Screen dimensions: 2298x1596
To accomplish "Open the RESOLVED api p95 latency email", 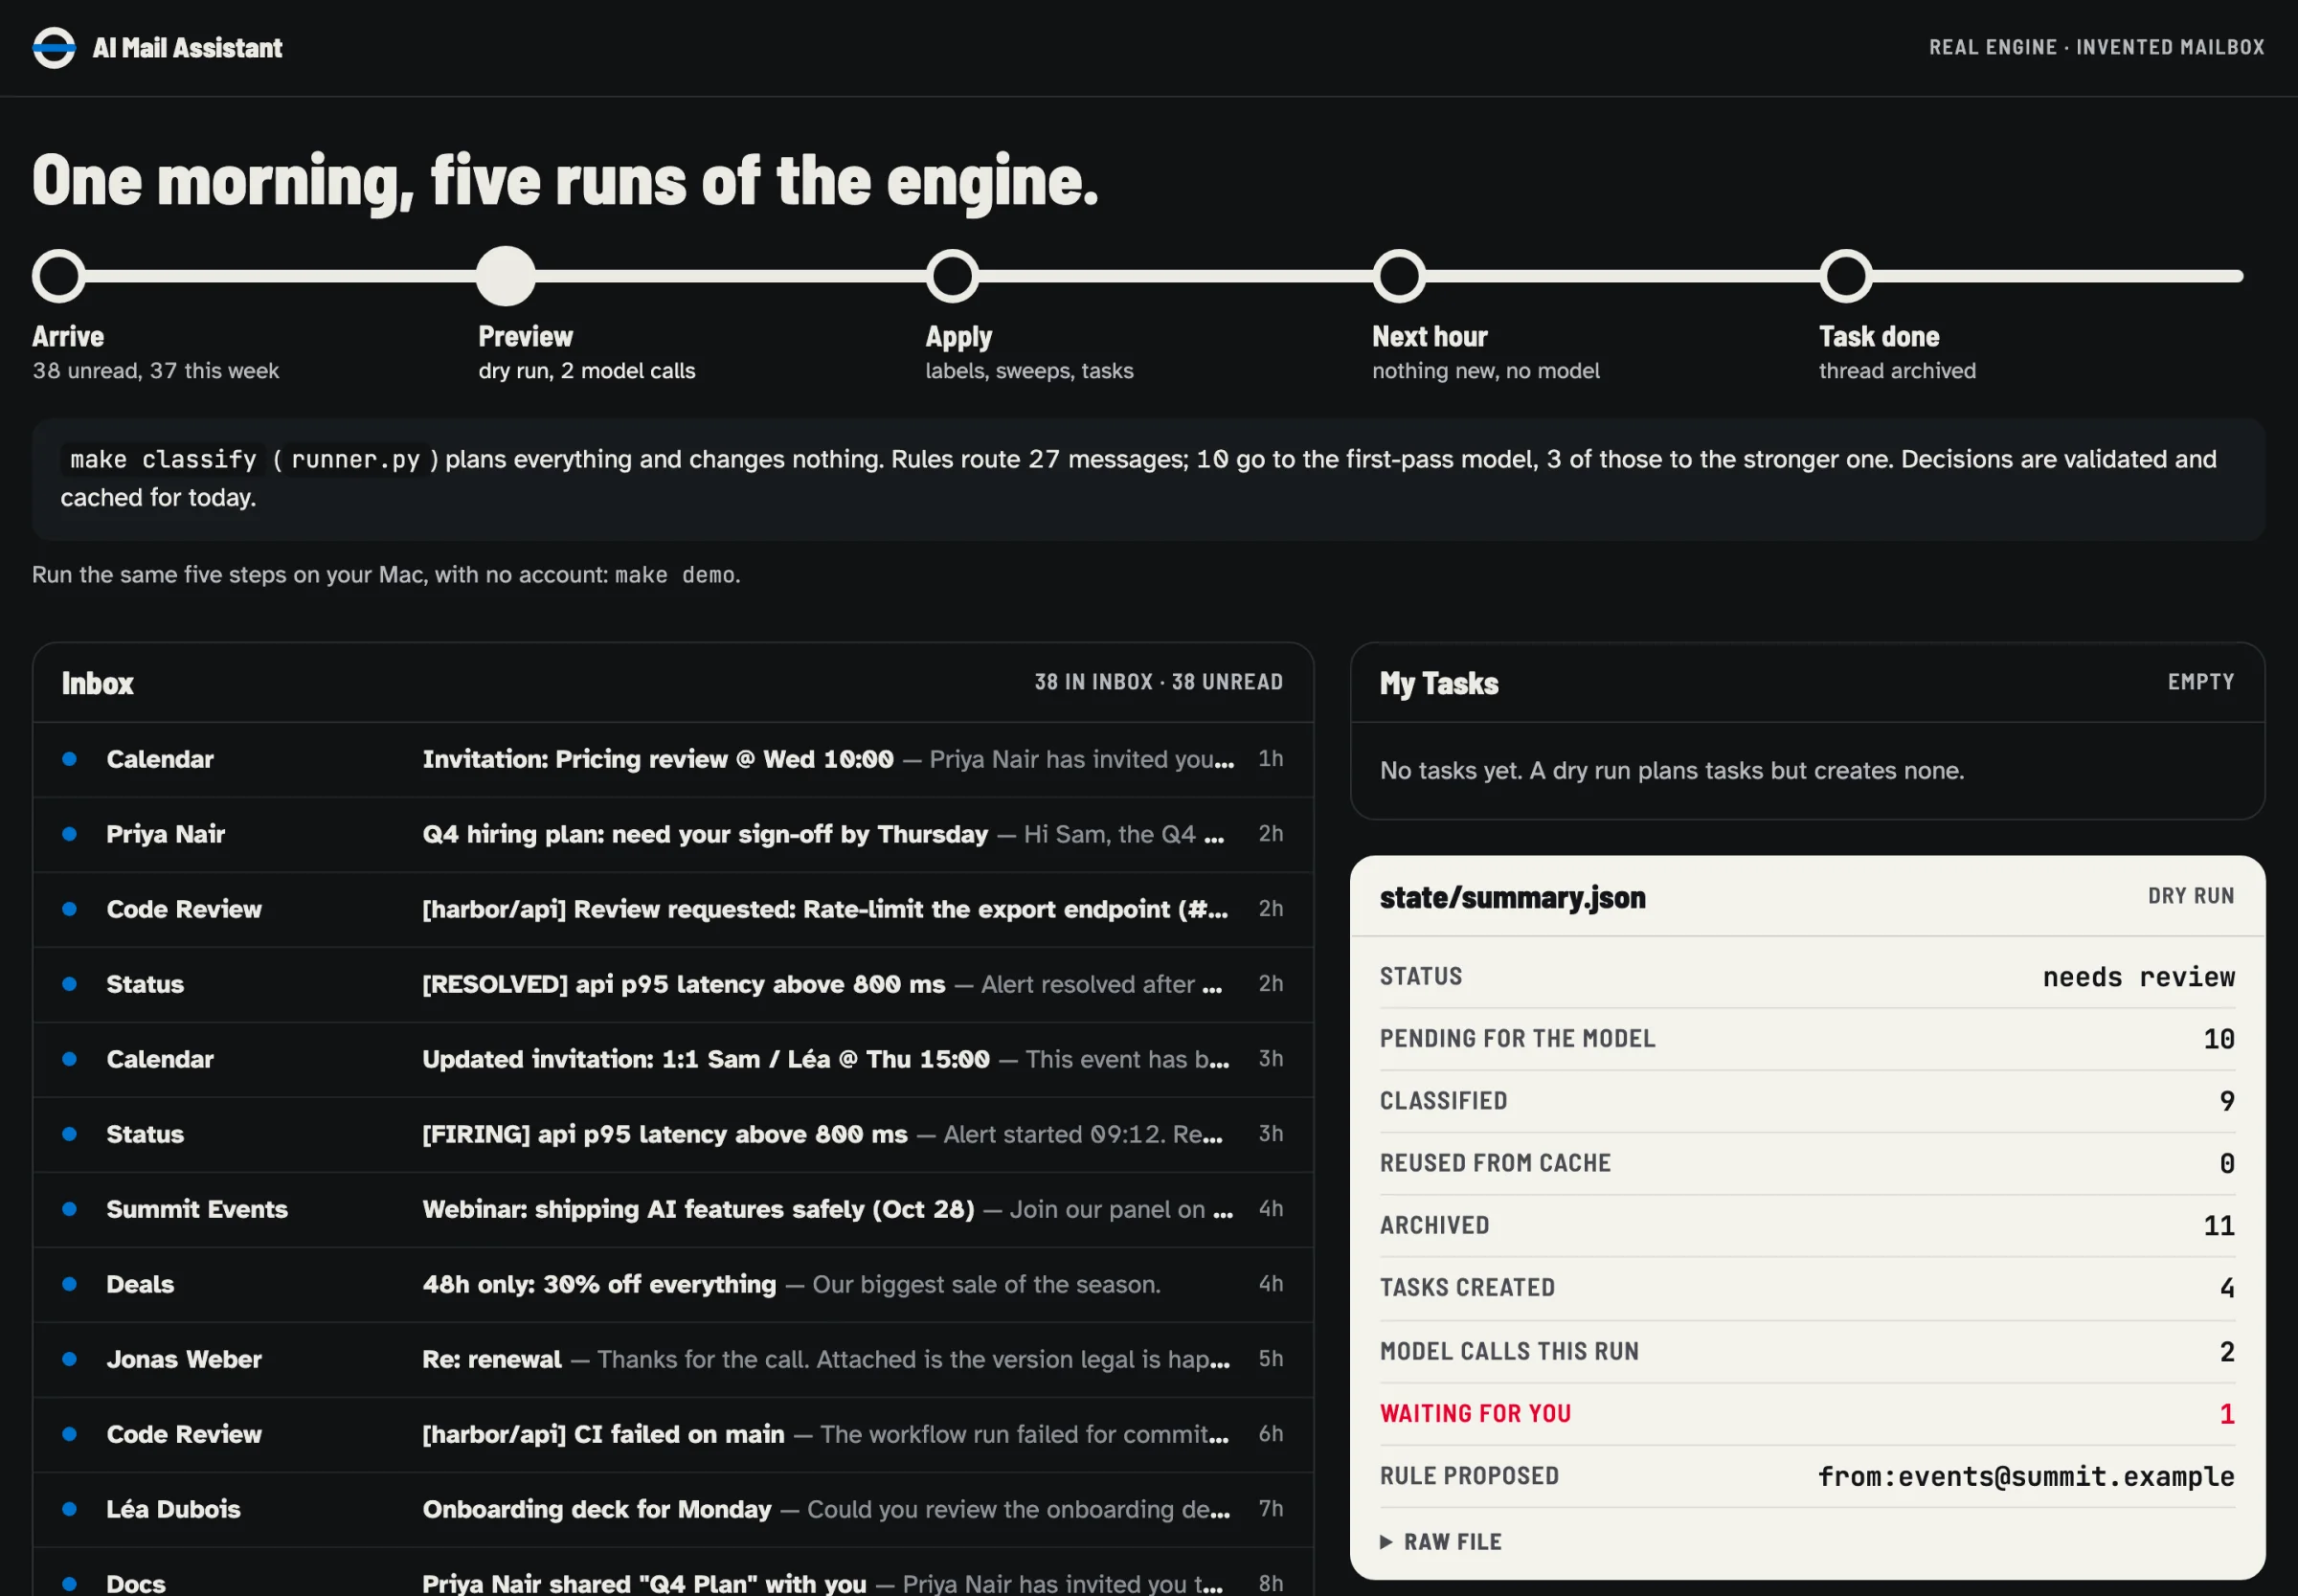I will tap(673, 984).
